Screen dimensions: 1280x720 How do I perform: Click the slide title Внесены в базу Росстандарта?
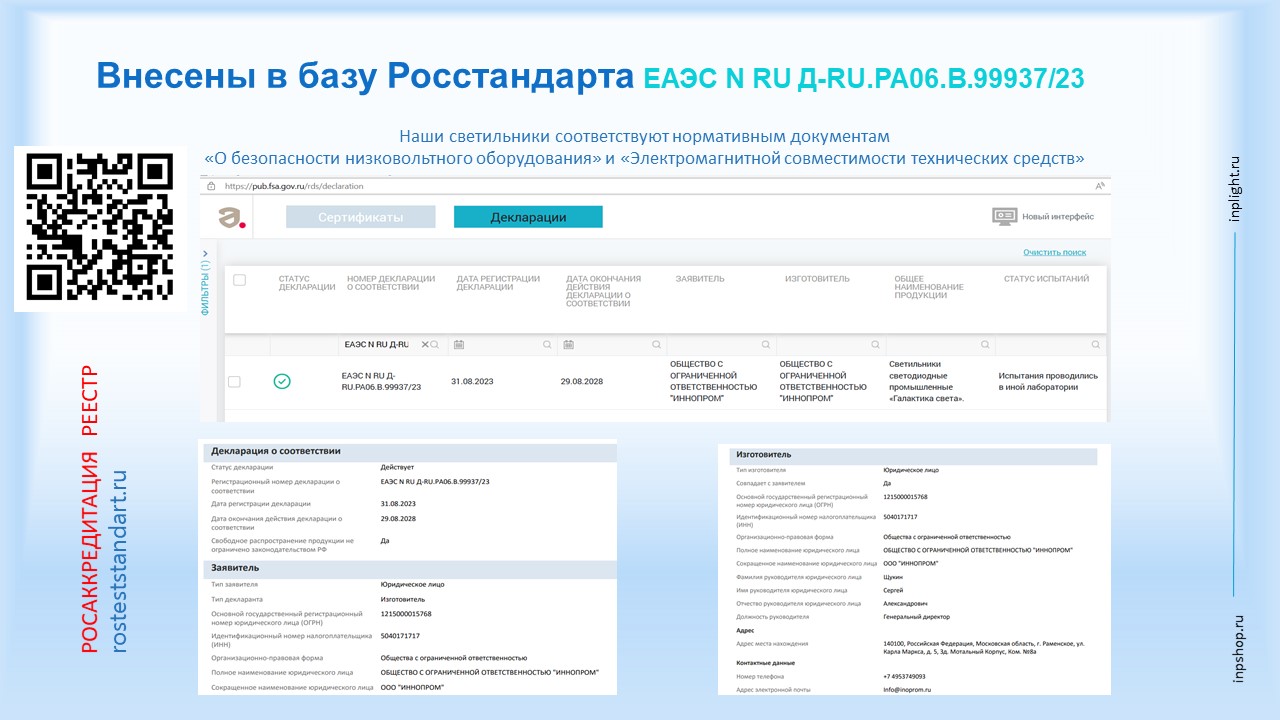[x=365, y=76]
